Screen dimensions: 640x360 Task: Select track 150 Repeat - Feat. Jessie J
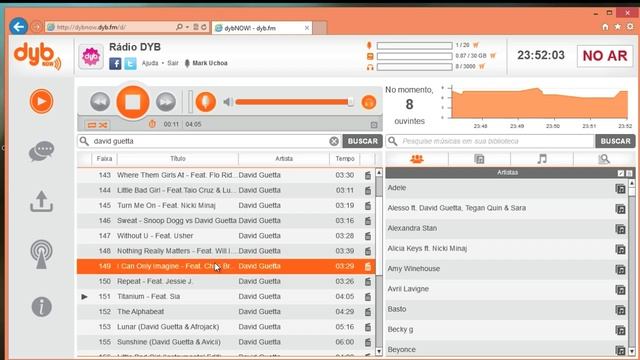coord(226,281)
